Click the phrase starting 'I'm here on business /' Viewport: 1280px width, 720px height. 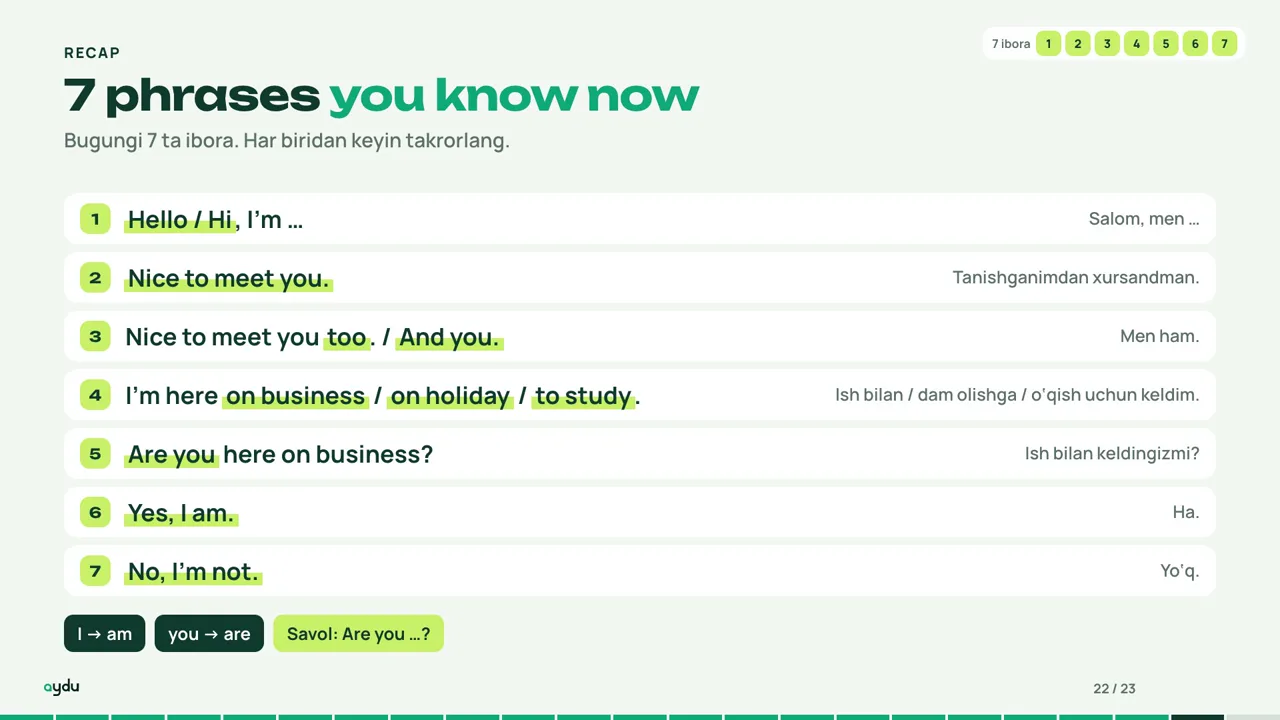pos(383,396)
